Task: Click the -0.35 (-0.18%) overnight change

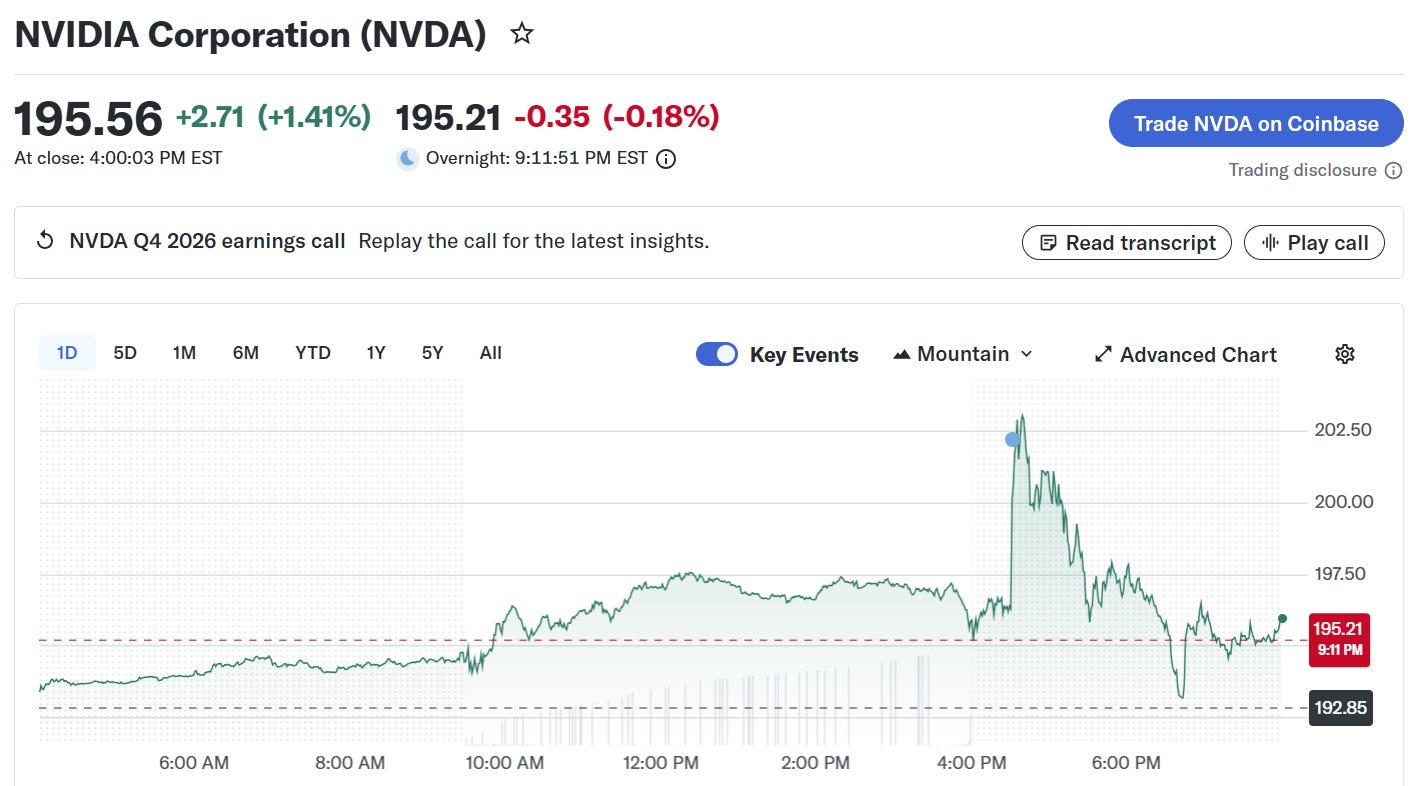Action: point(617,117)
